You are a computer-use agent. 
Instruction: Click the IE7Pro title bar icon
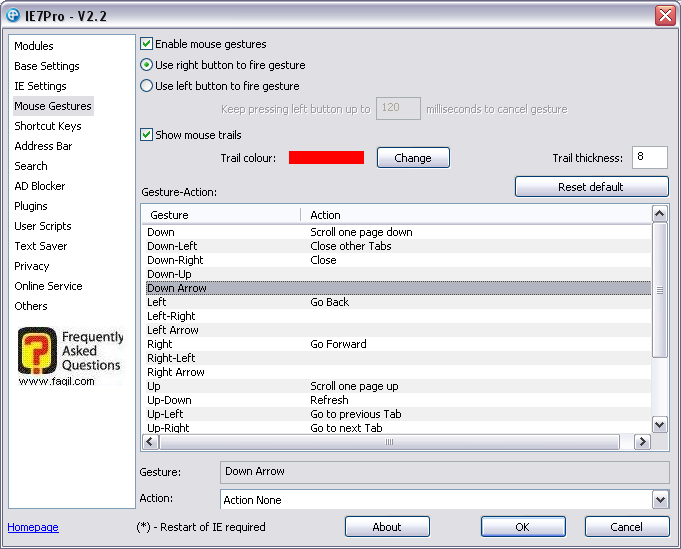13,15
